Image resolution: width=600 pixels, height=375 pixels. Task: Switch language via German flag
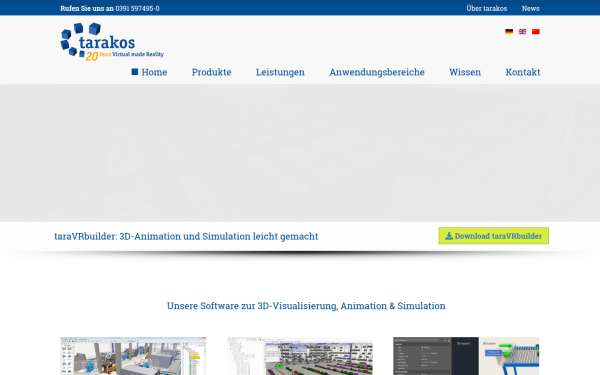(509, 31)
